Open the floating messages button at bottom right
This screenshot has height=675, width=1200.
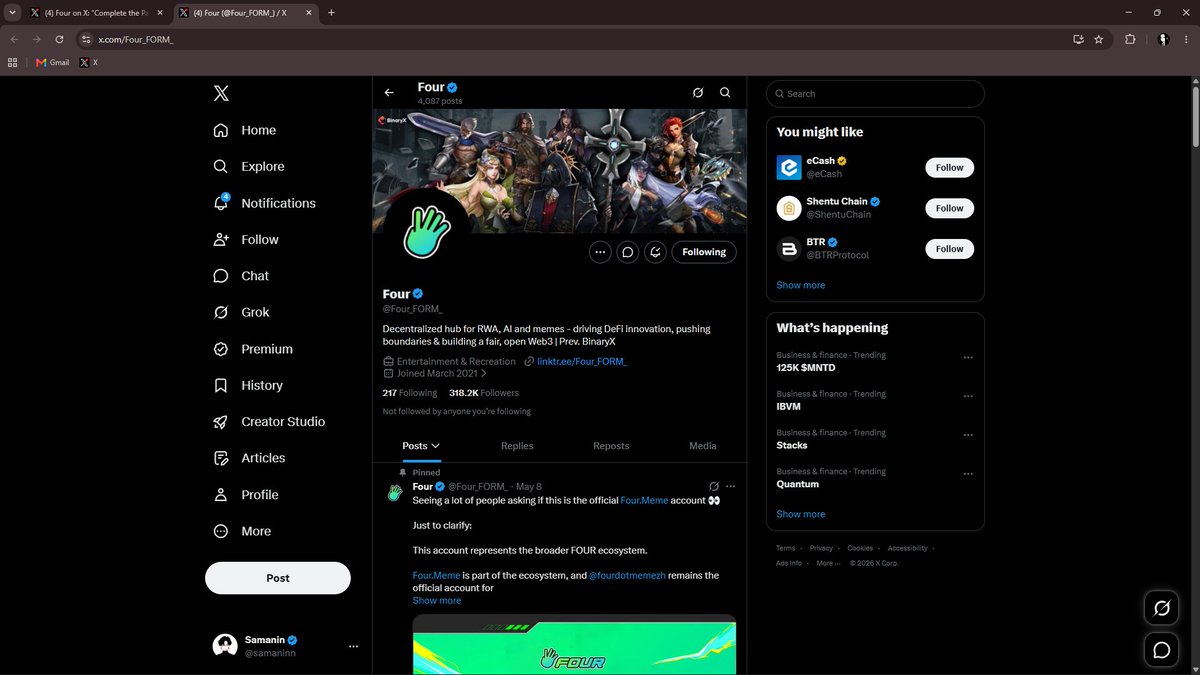pos(1162,650)
